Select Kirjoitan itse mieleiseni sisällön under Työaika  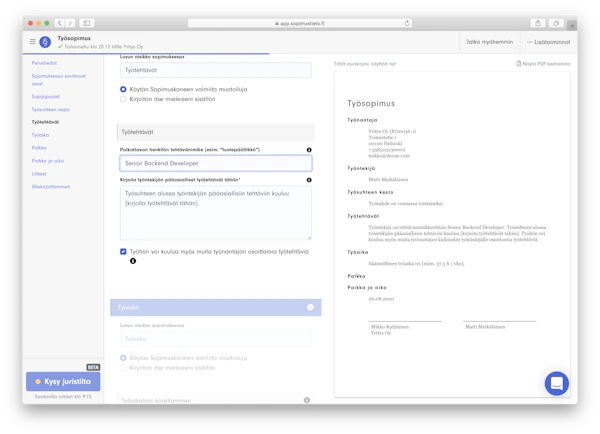tap(123, 368)
